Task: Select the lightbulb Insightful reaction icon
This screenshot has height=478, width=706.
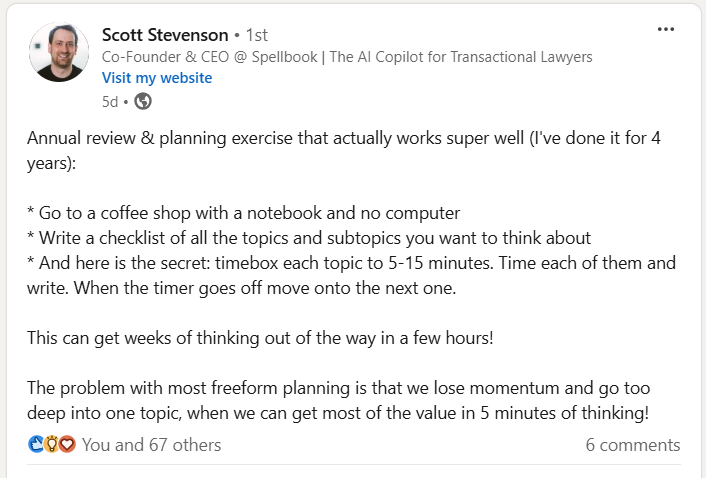Action: click(x=52, y=444)
